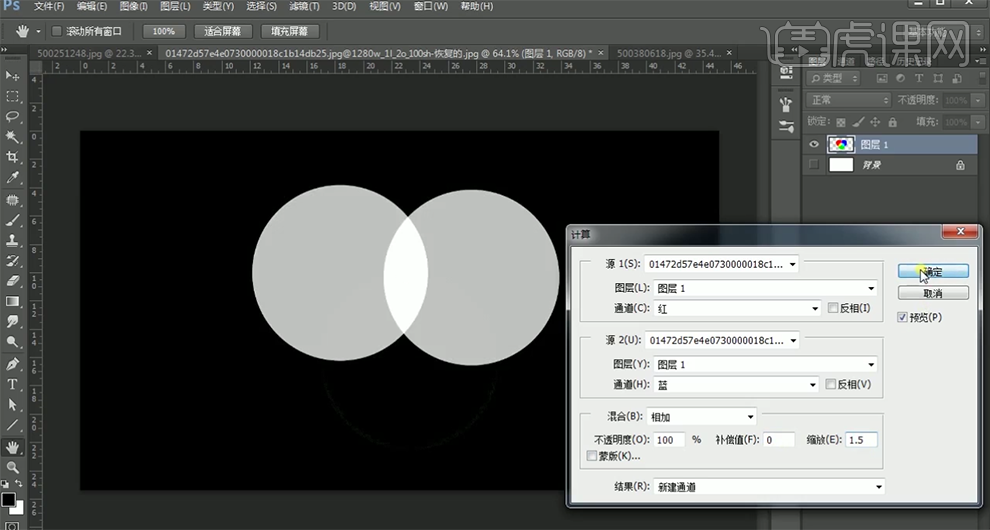Click the 取消 cancel button
Viewport: 990px width, 530px height.
click(x=932, y=293)
